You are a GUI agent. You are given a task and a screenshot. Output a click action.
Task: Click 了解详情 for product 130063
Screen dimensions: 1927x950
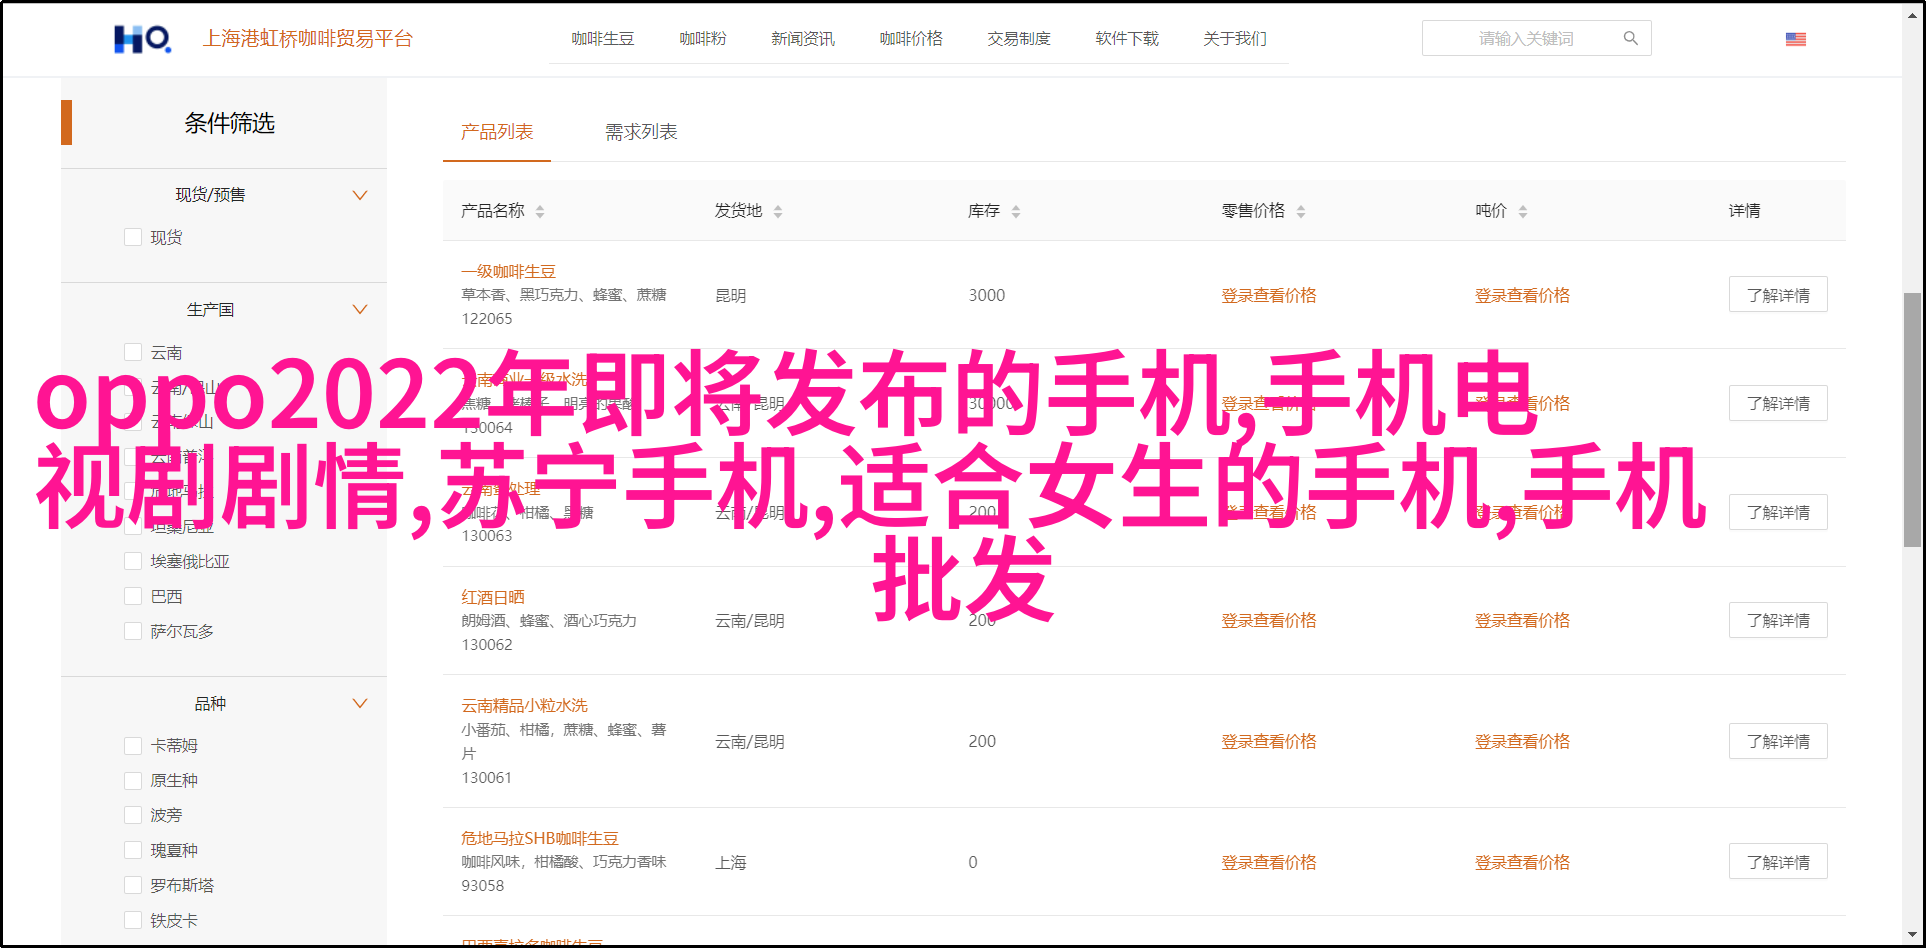1778,512
